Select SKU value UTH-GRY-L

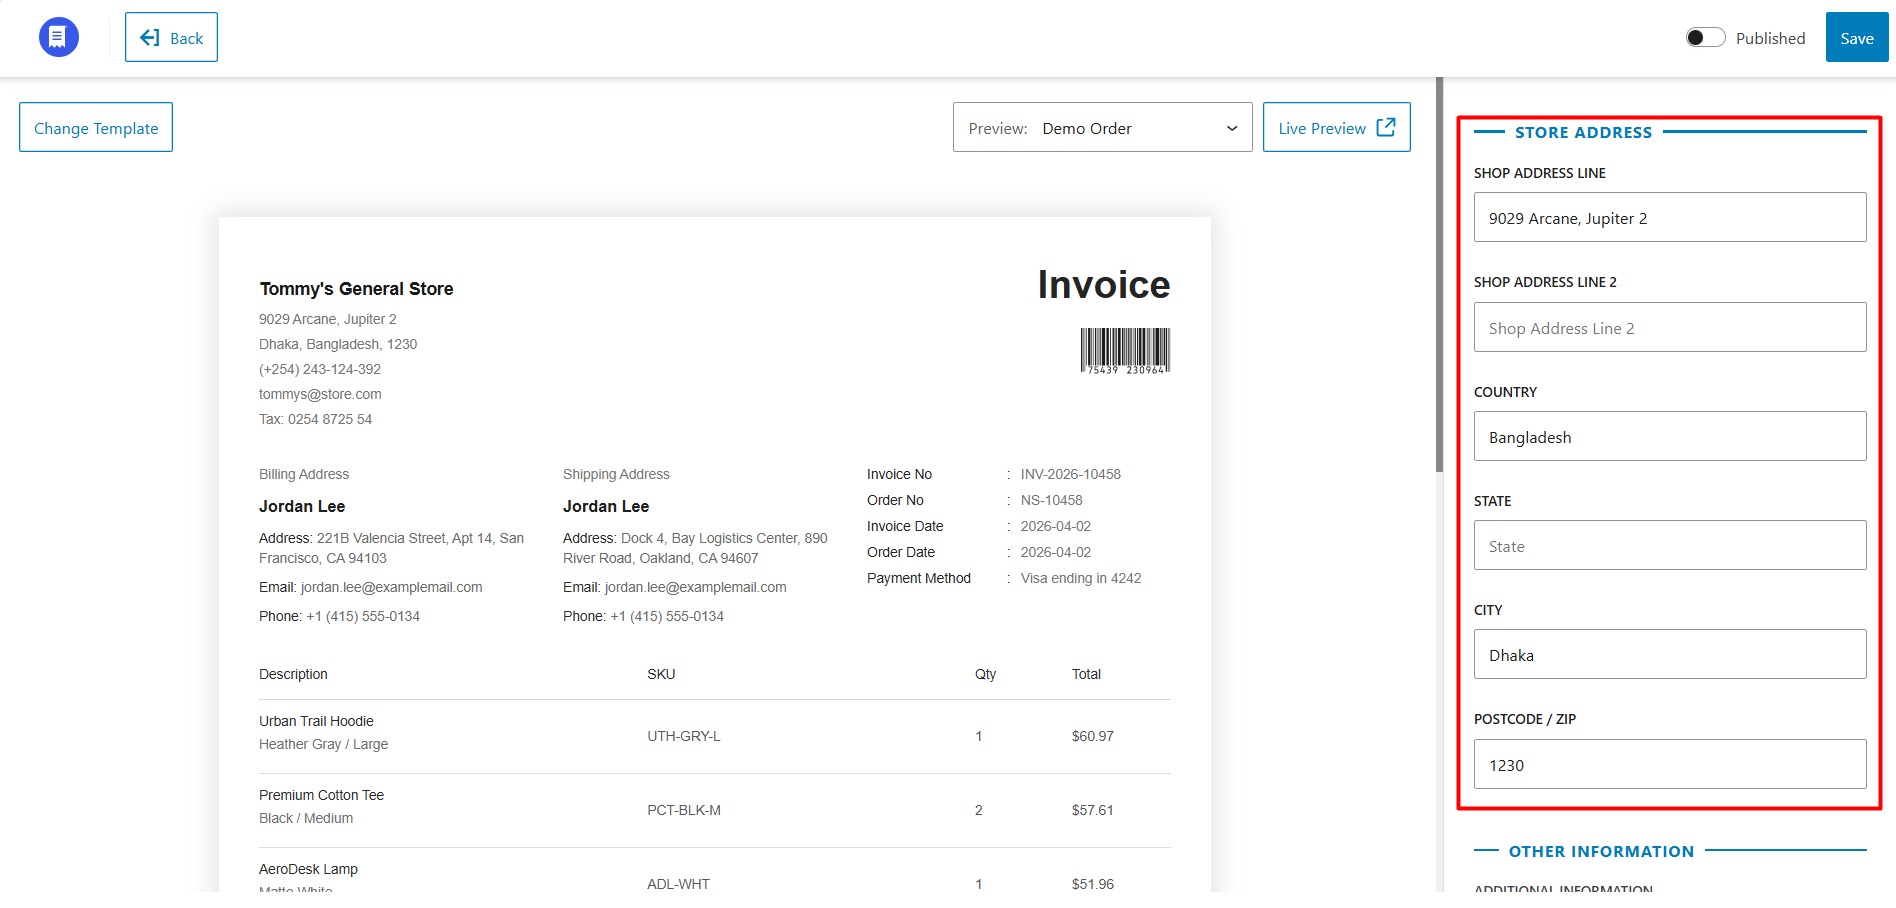pos(683,736)
